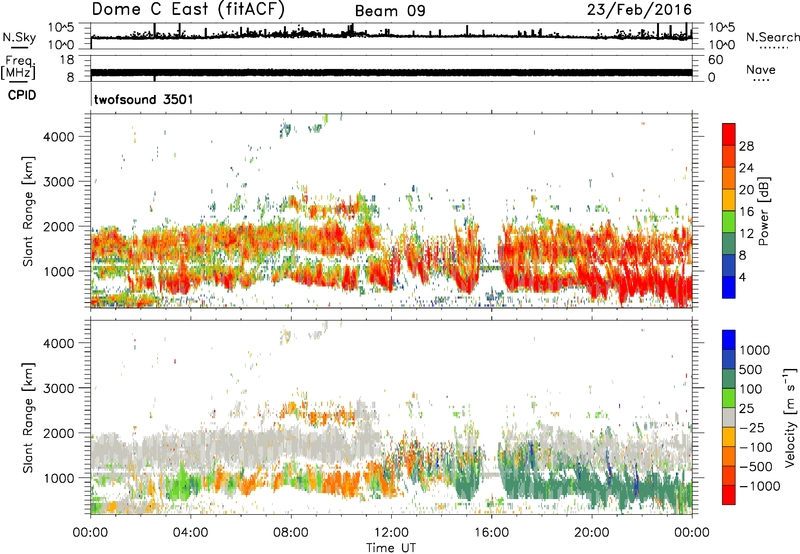
Task: Click the 1000 km tick in velocity panel
Action: pyautogui.click(x=58, y=478)
